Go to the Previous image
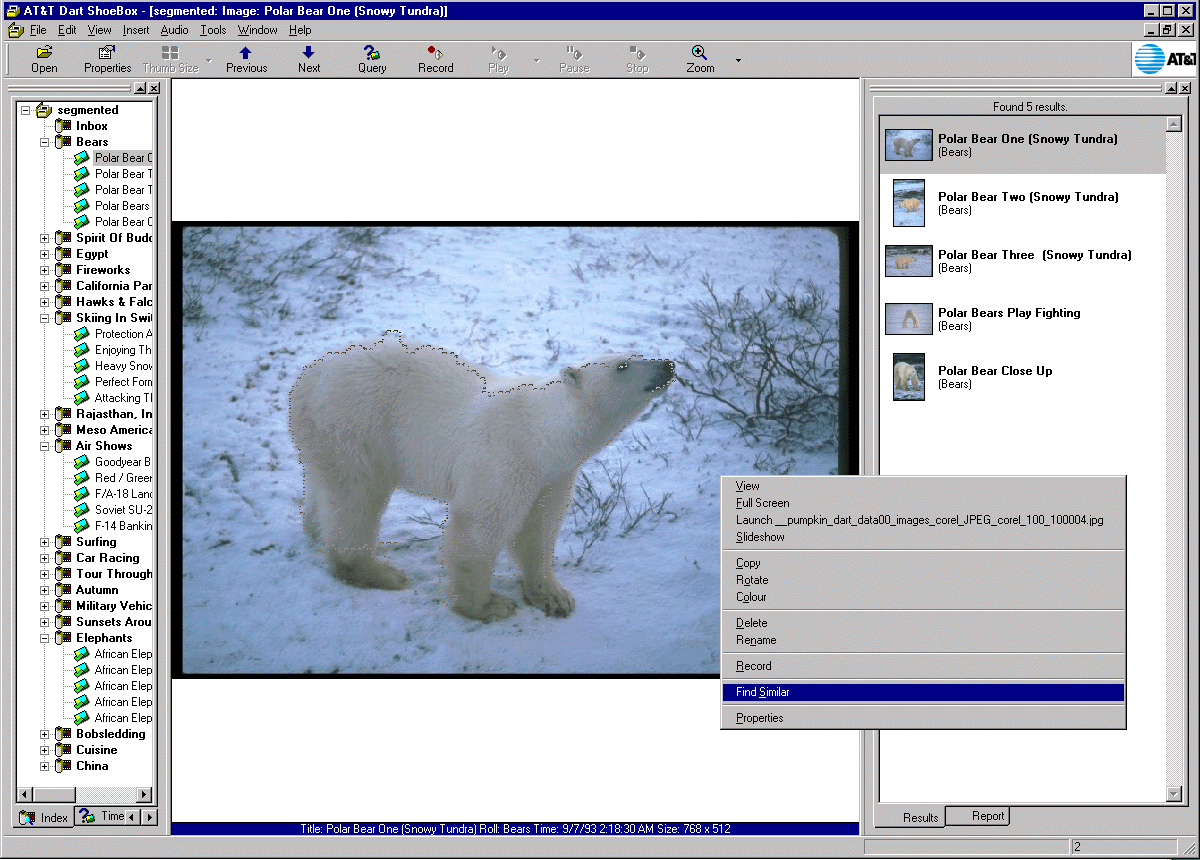The image size is (1200, 860). tap(246, 53)
